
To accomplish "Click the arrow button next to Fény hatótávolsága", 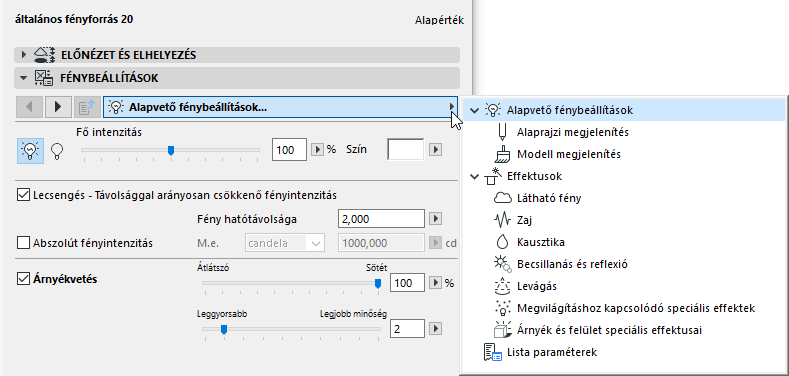I will [437, 219].
